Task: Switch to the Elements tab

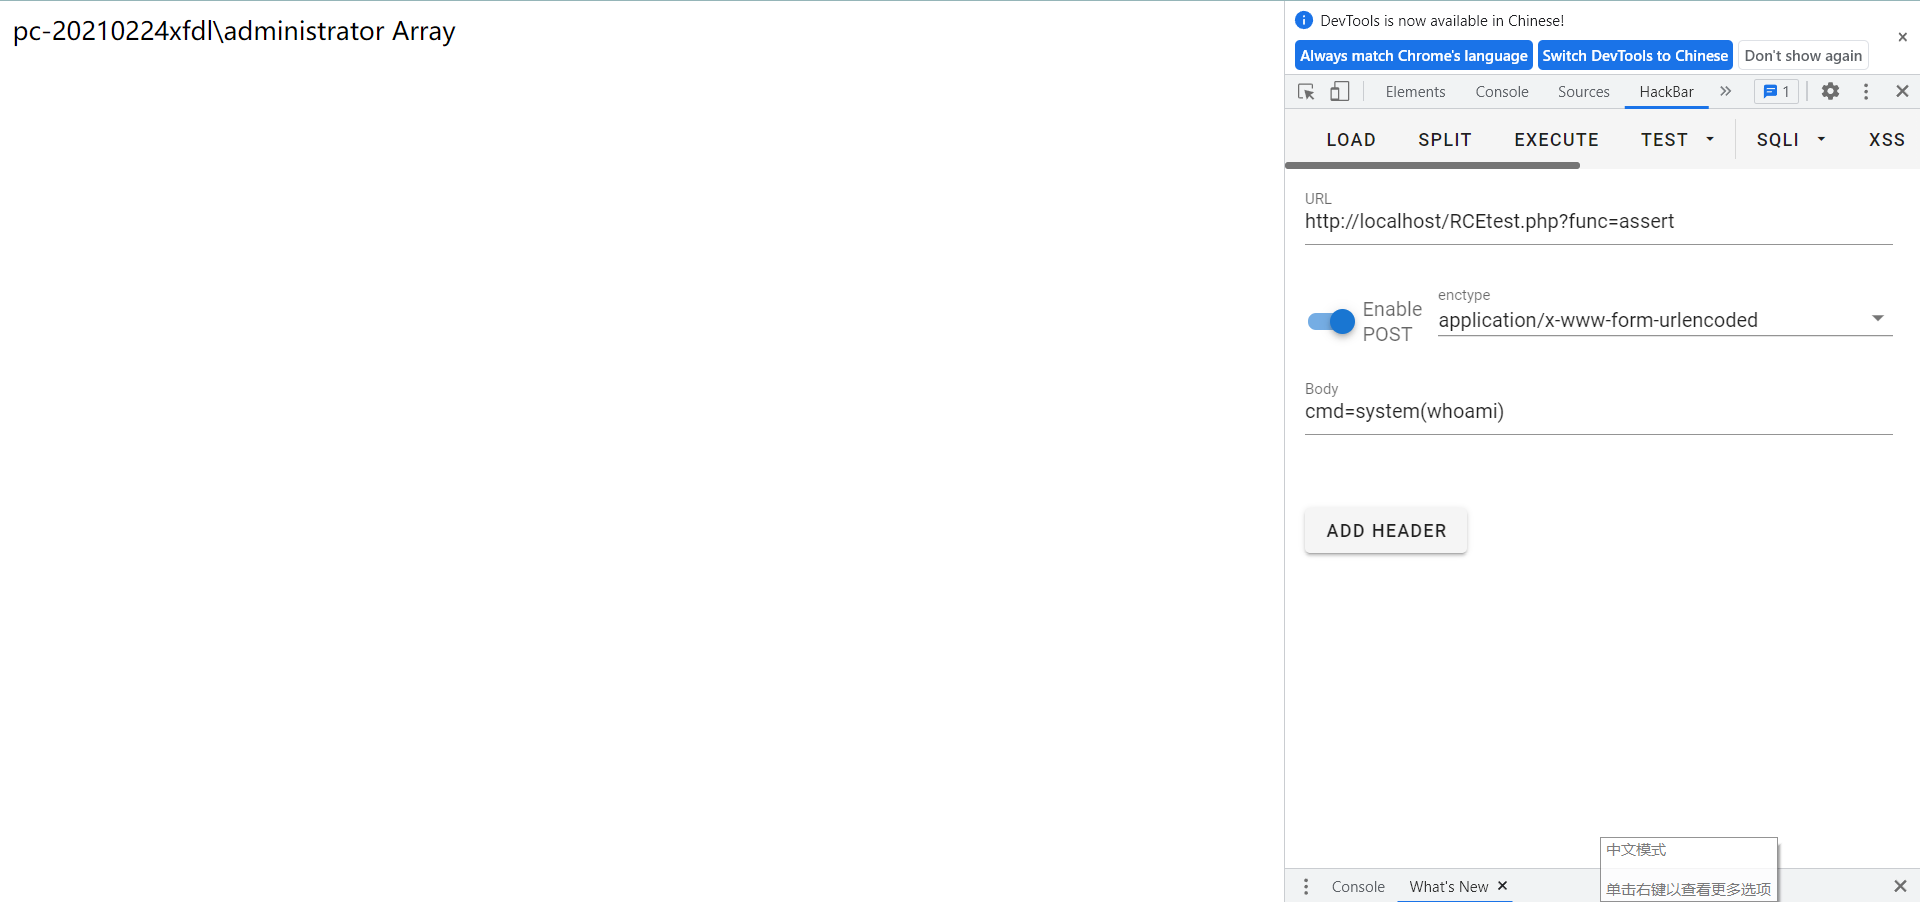Action: [x=1415, y=92]
